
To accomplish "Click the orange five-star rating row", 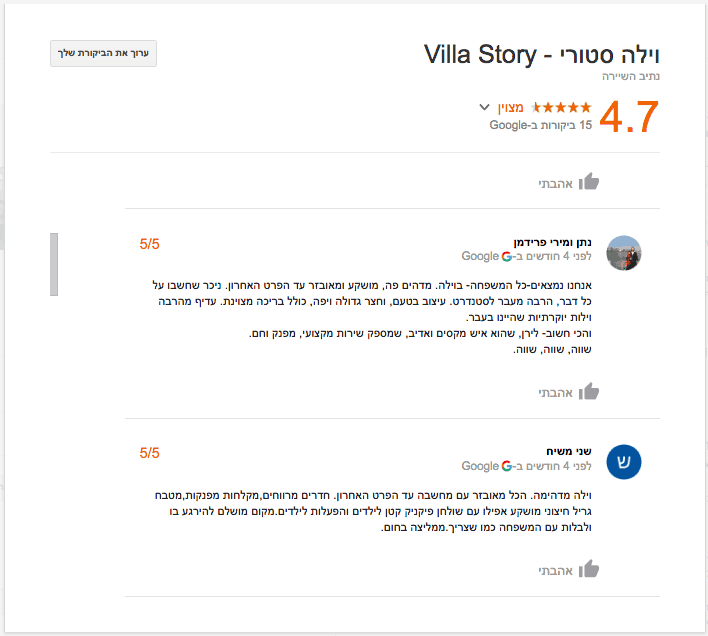I will click(562, 107).
